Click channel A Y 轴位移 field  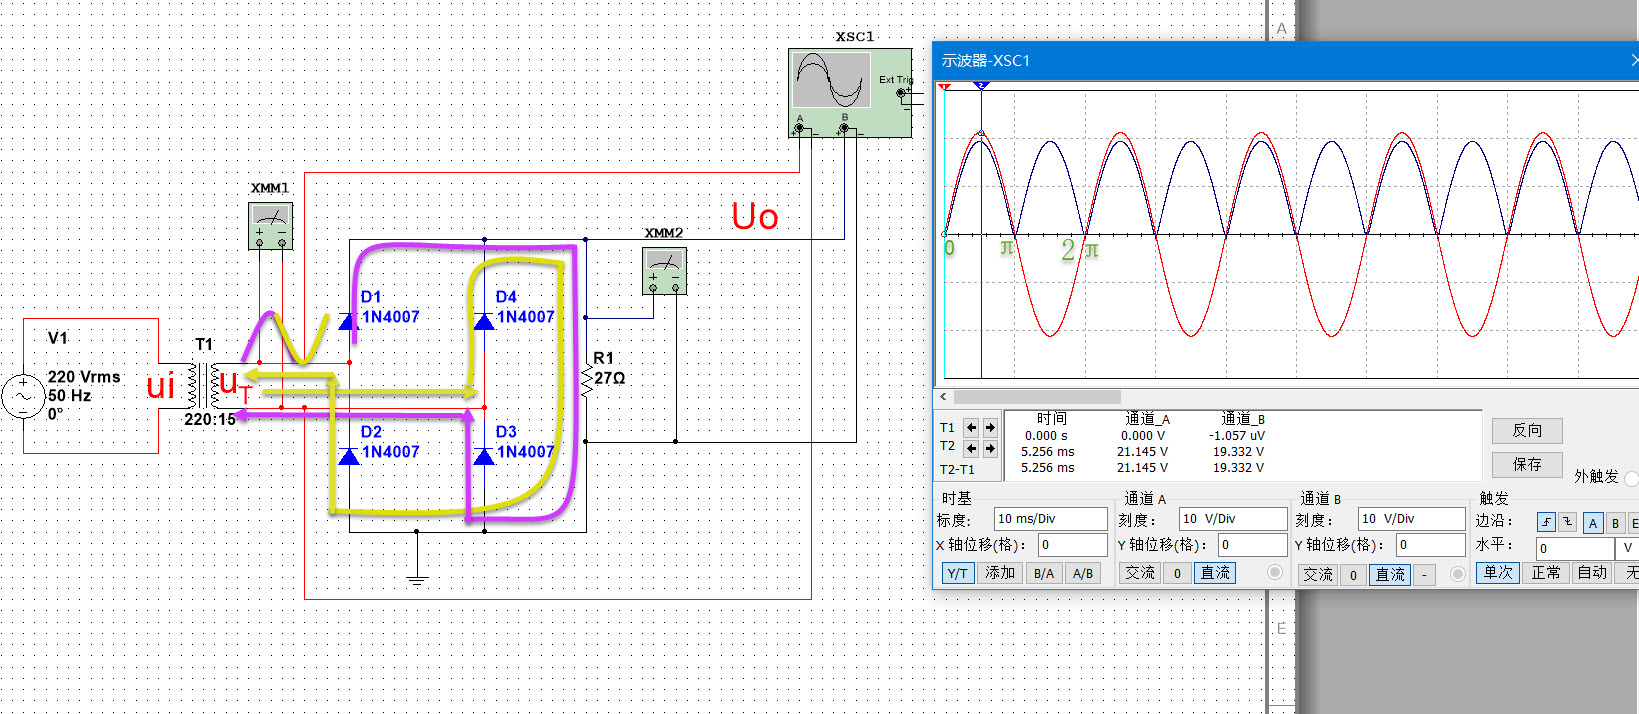coord(1252,545)
